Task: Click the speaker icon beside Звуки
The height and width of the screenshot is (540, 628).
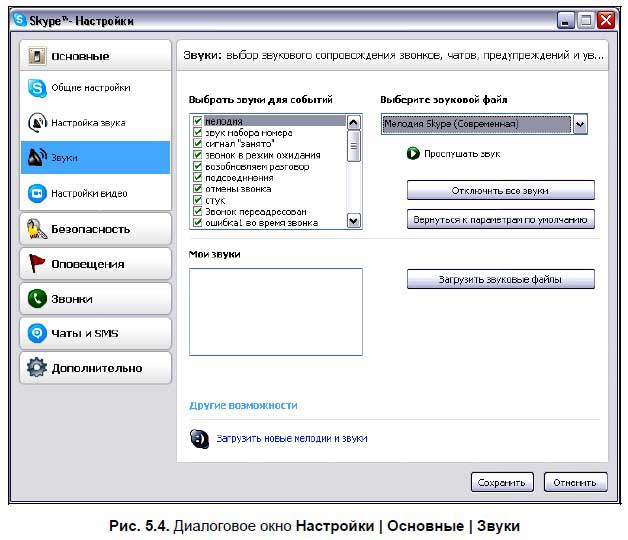Action: click(x=36, y=158)
